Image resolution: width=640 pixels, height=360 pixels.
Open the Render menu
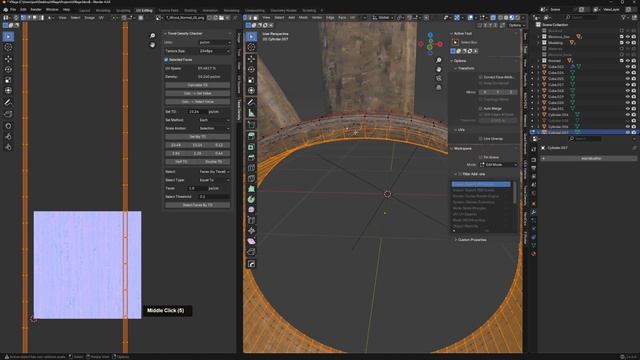[36, 9]
